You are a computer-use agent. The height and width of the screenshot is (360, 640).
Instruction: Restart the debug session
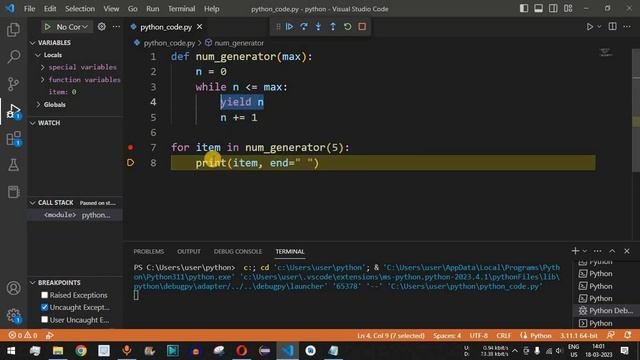pos(347,27)
